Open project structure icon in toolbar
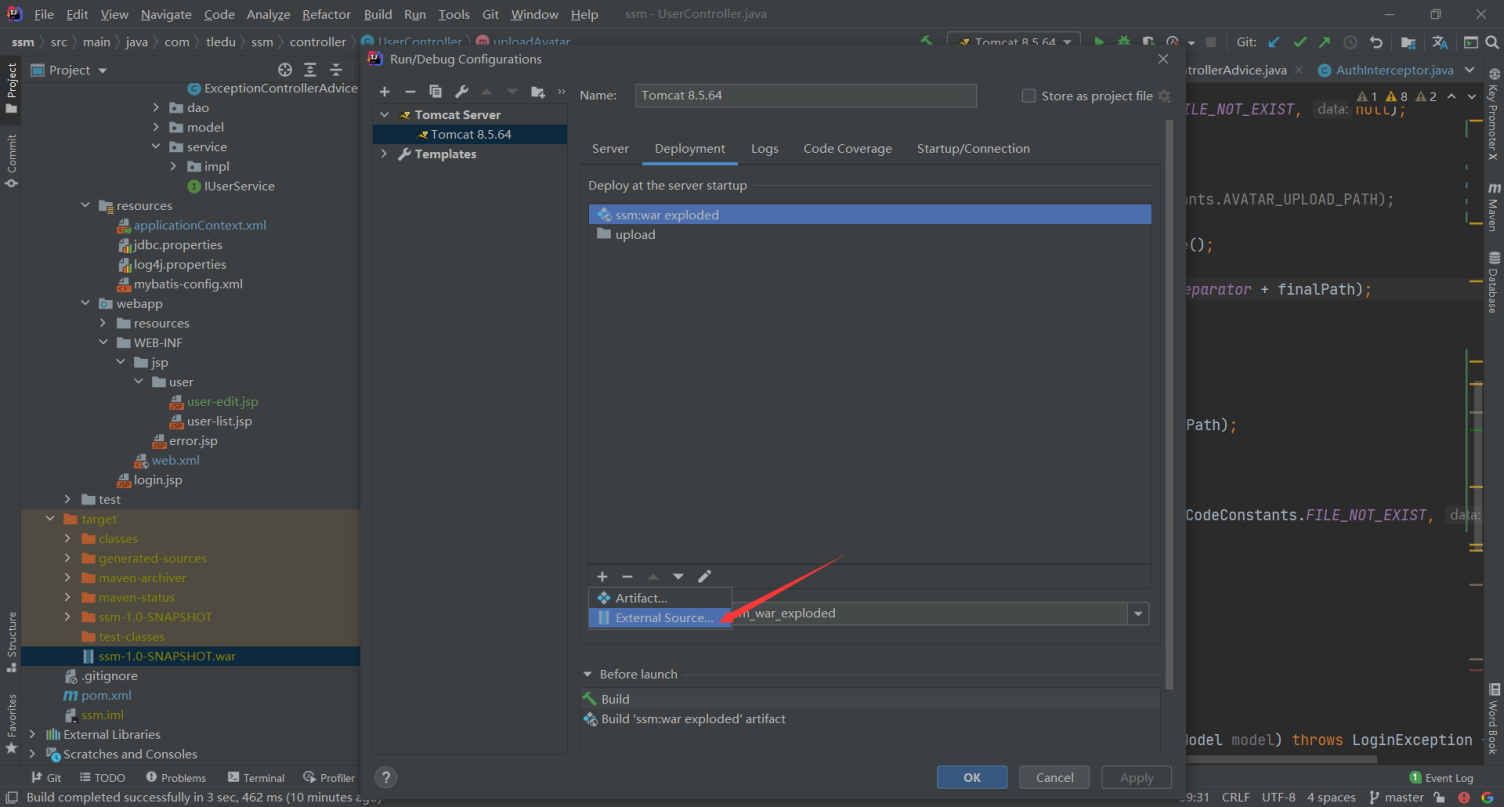The height and width of the screenshot is (807, 1504). tap(1408, 42)
